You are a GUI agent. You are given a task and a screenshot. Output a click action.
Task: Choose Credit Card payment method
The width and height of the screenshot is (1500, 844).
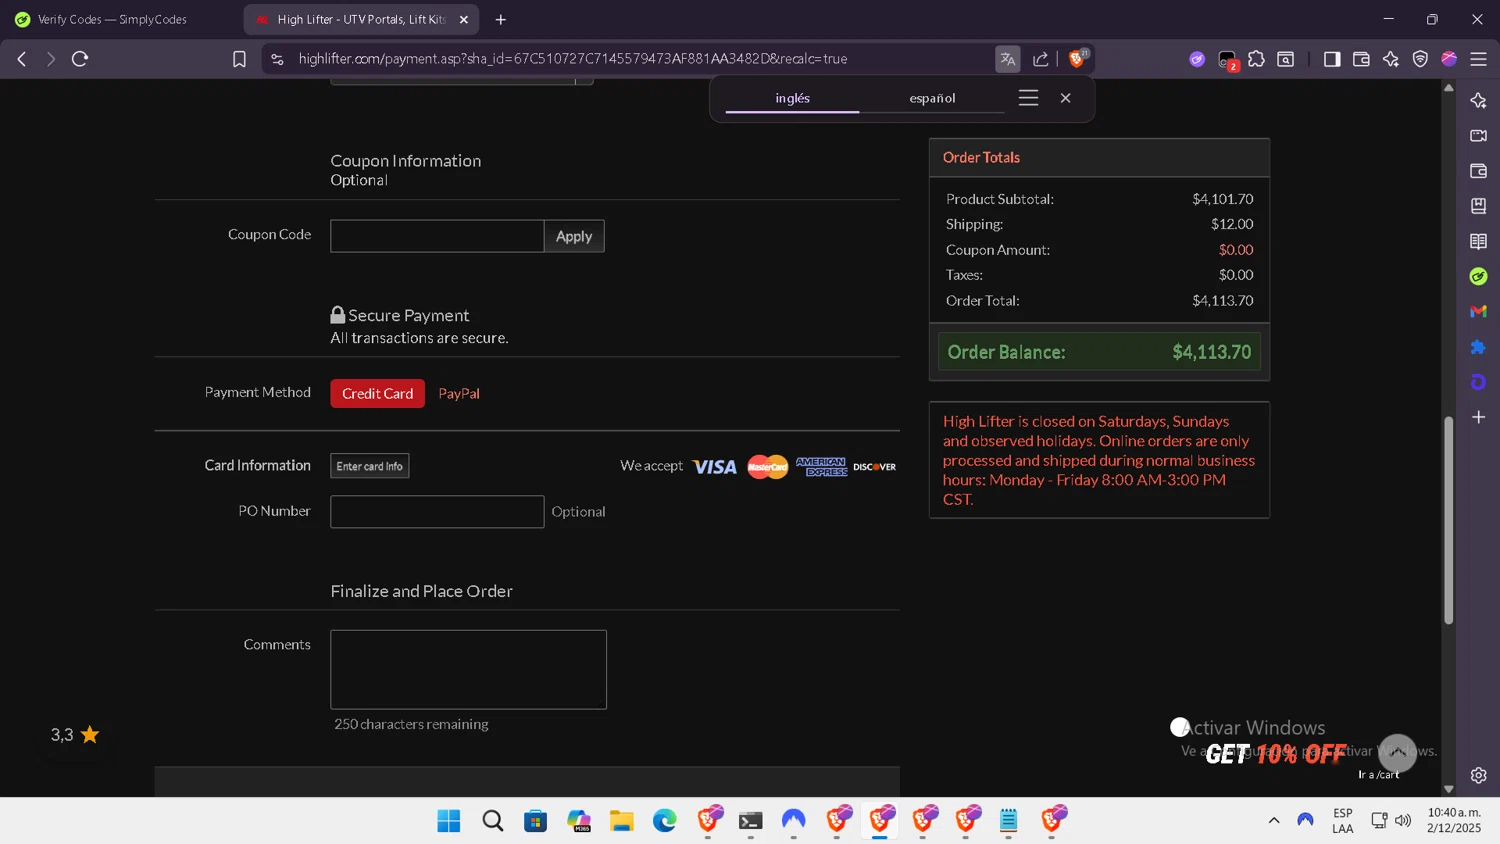377,393
